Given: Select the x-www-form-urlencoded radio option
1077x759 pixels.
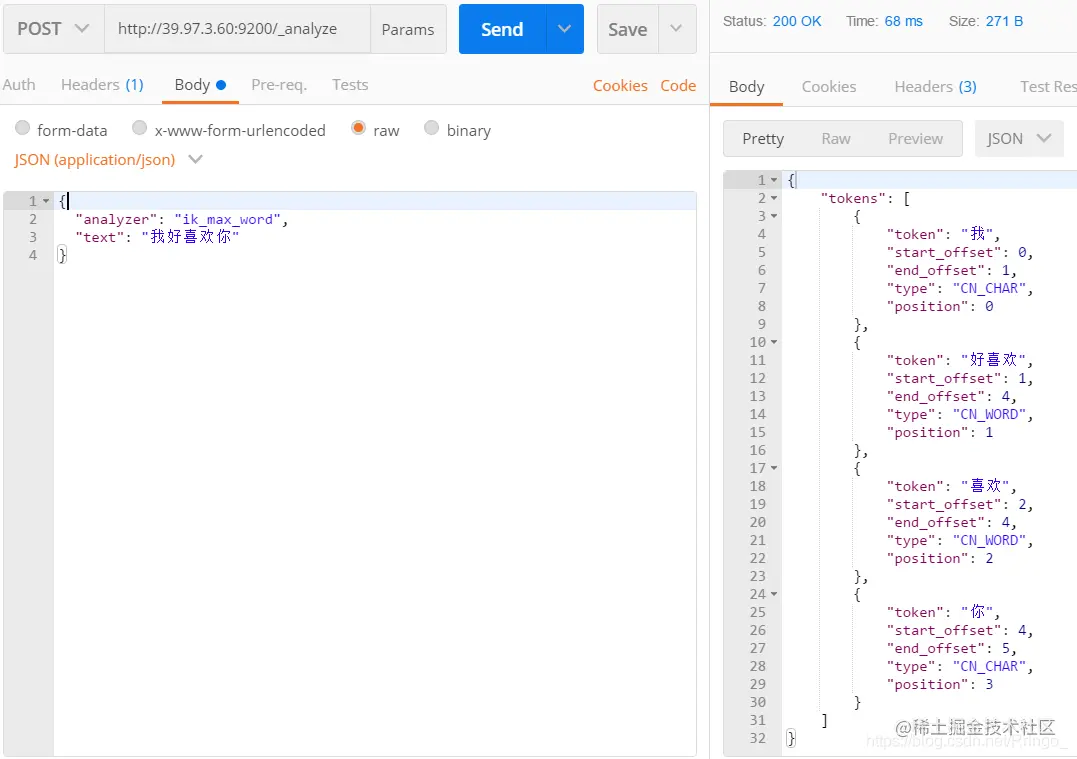Looking at the screenshot, I should (139, 128).
